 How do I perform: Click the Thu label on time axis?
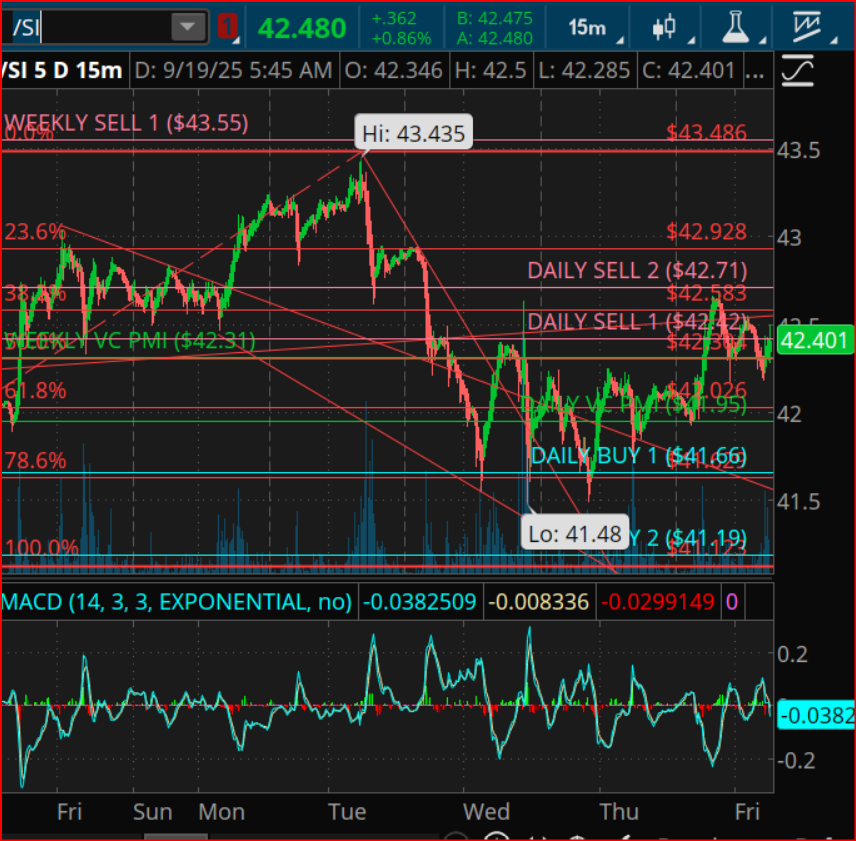pos(619,812)
